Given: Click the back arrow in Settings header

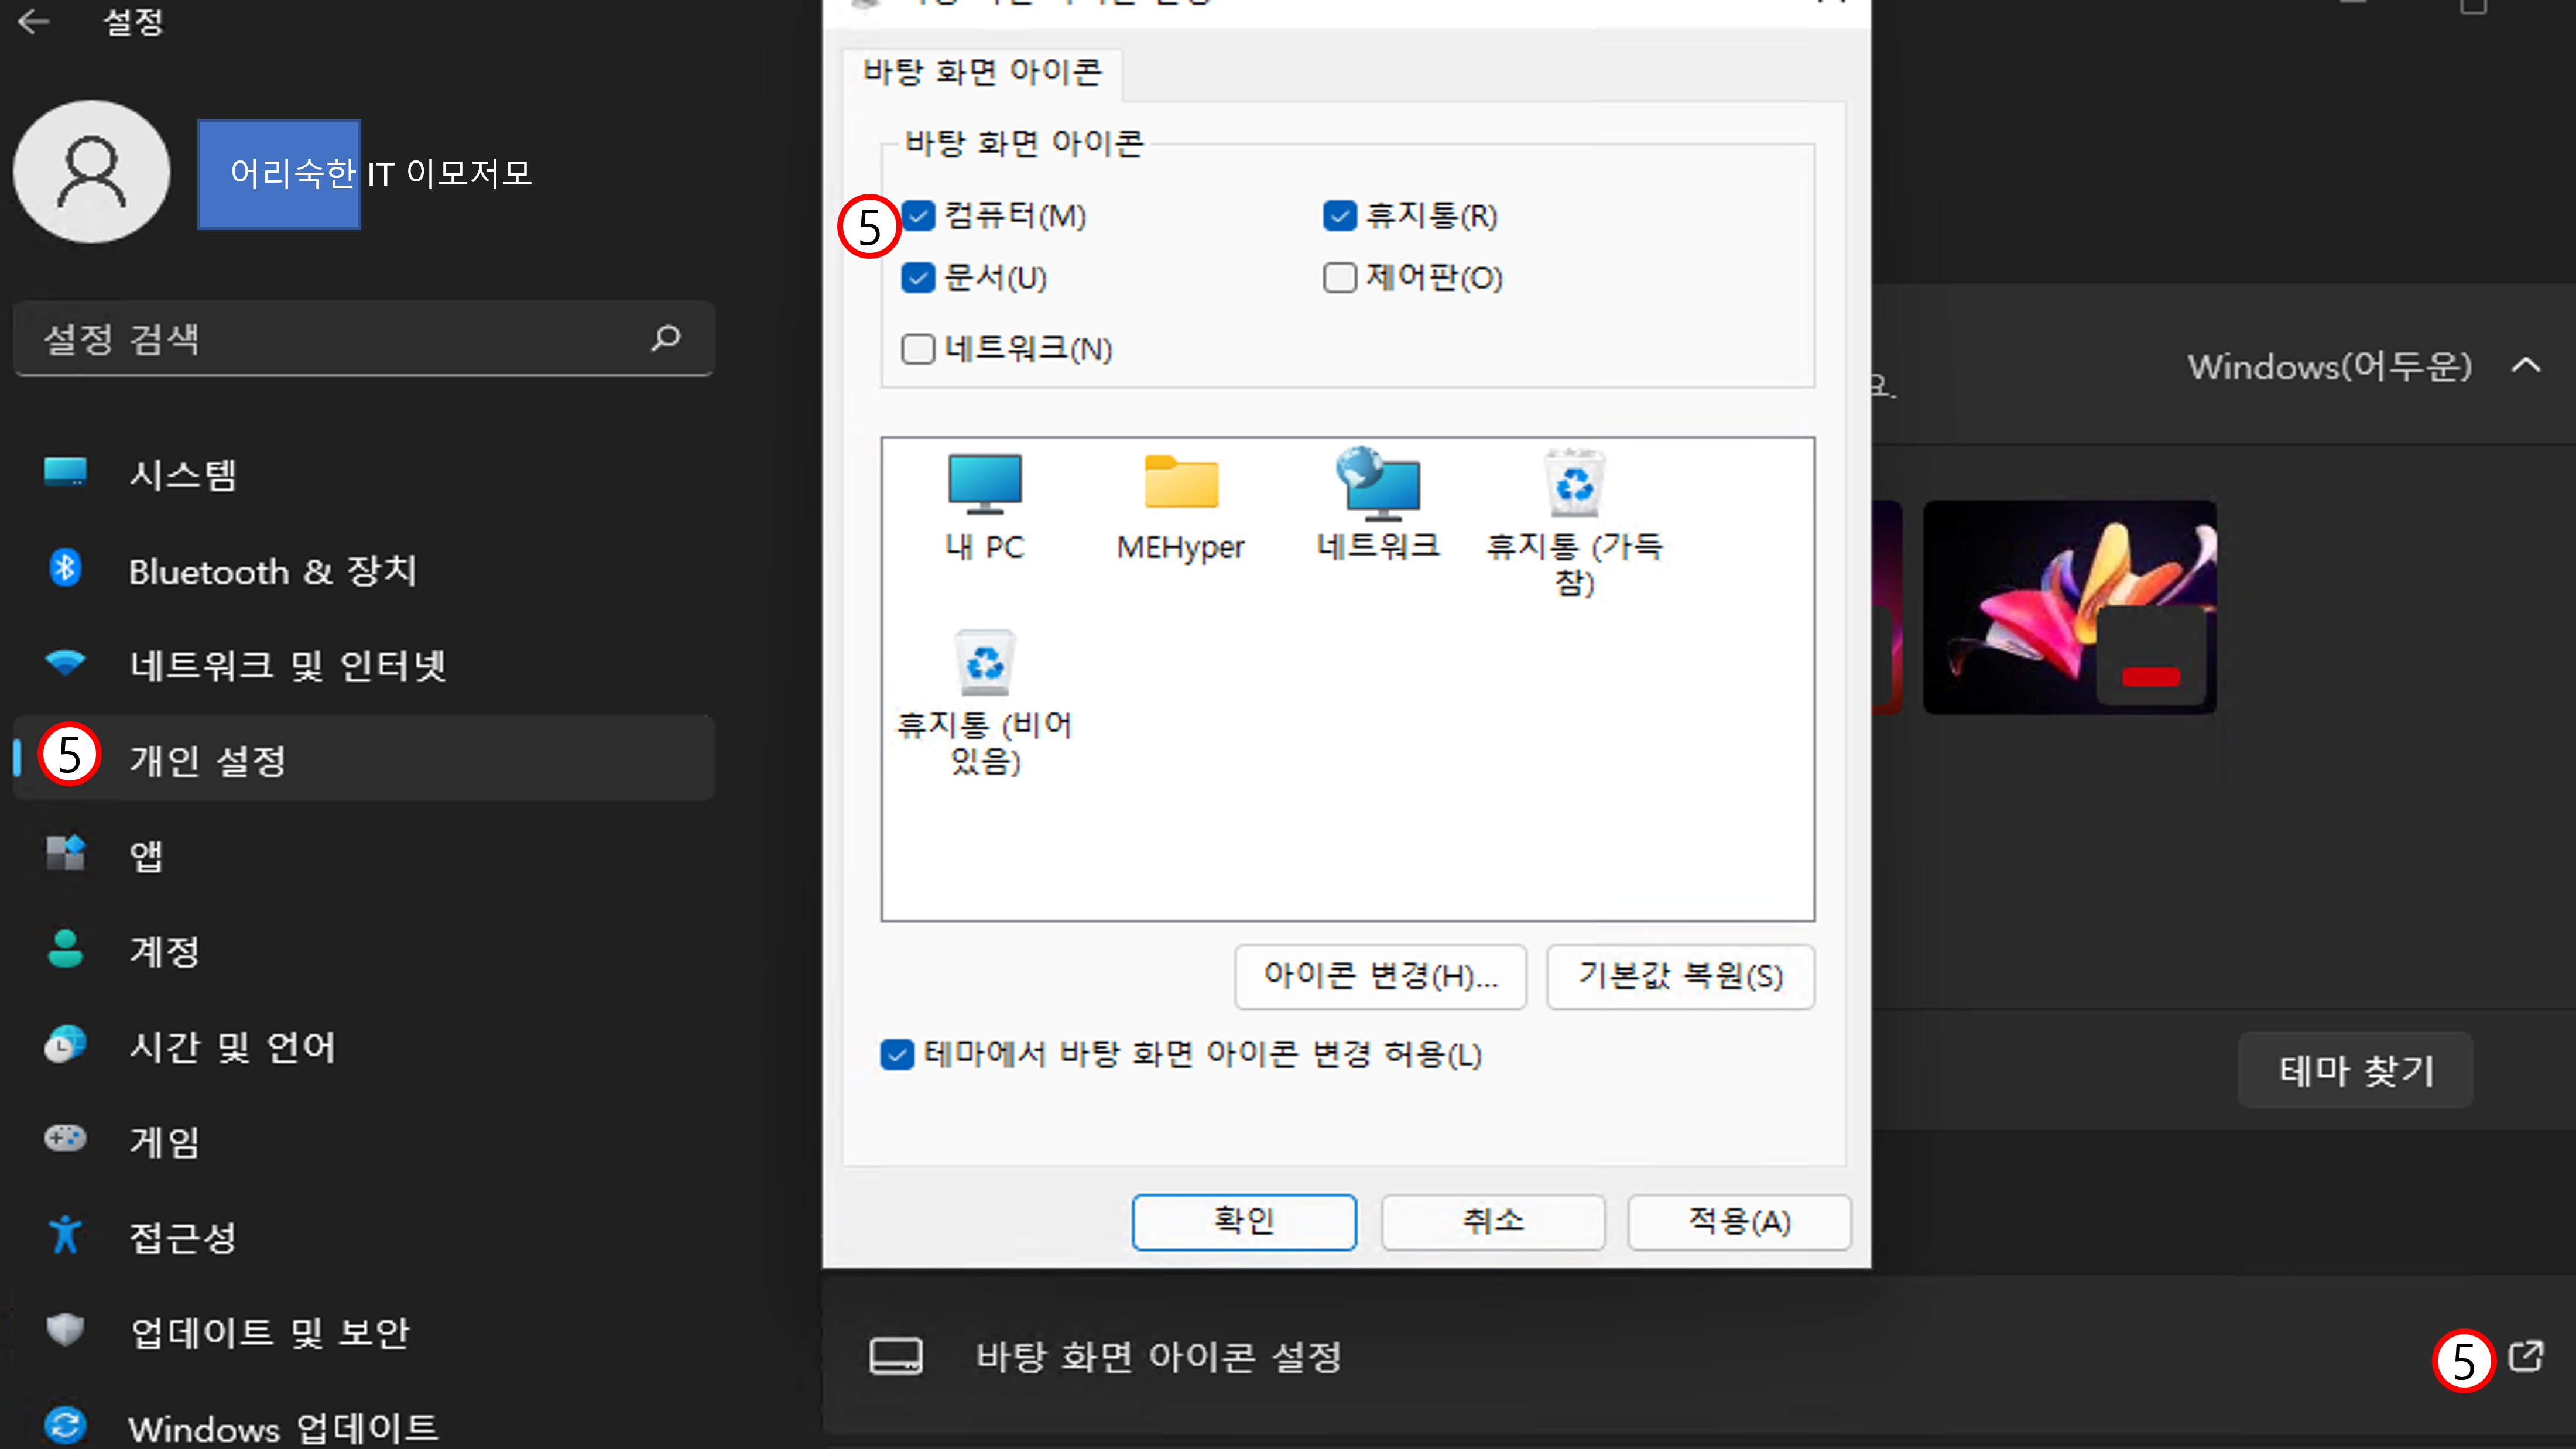Looking at the screenshot, I should (x=34, y=21).
